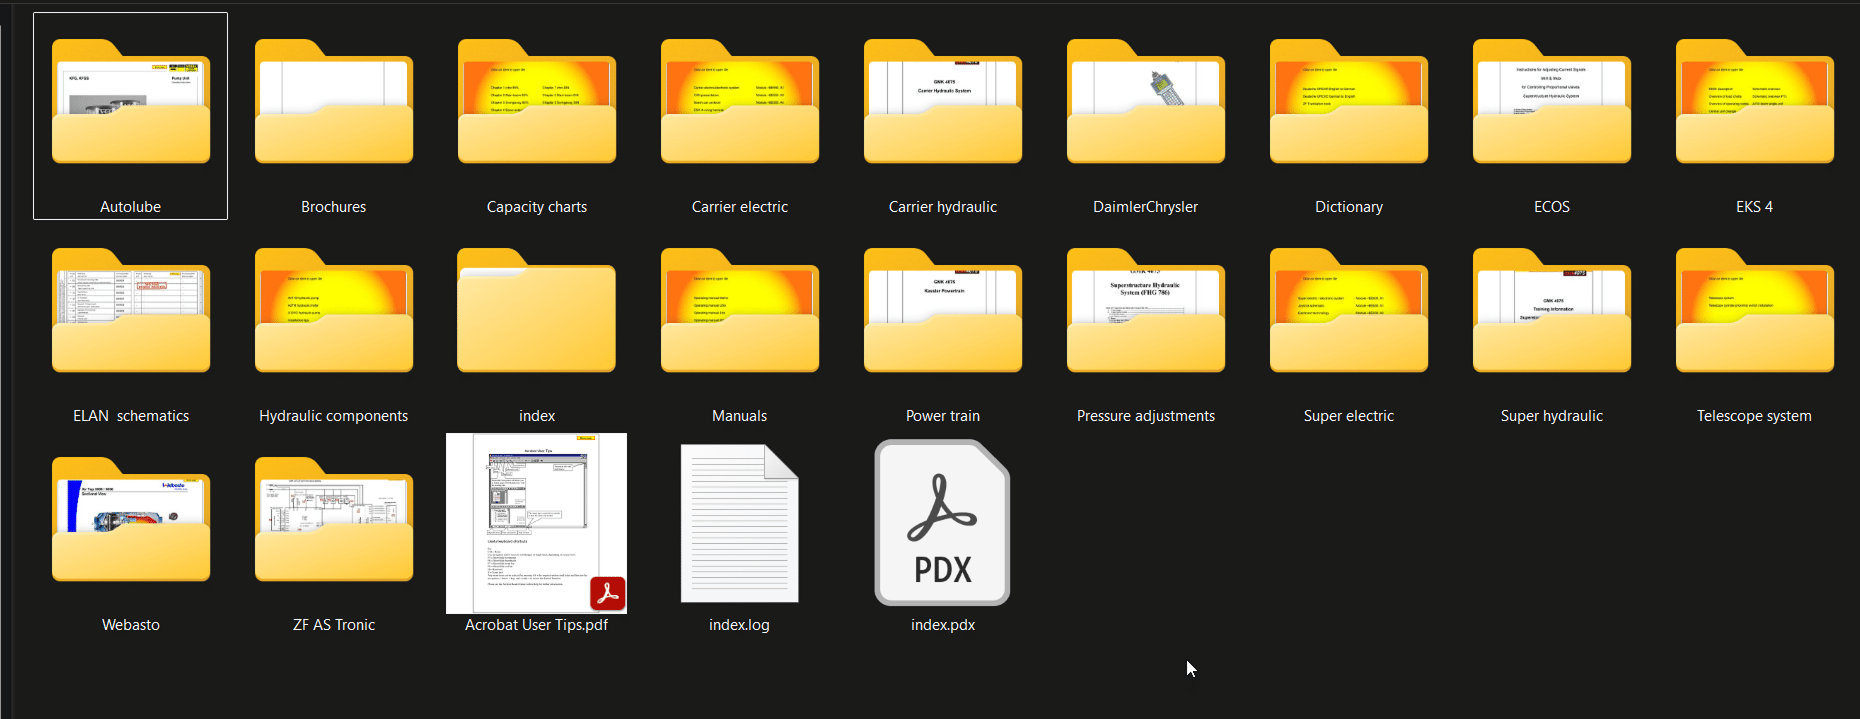Choose the DaimlerChrysler folder icon
Image resolution: width=1860 pixels, height=719 pixels.
(1146, 101)
